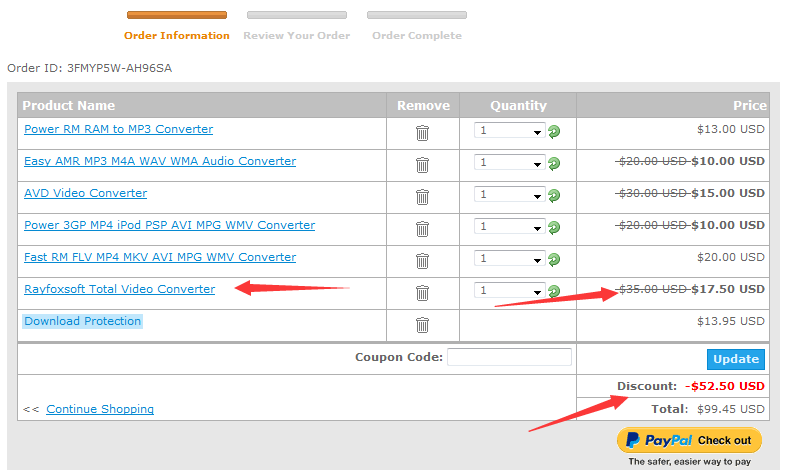793x470 pixels.
Task: Expand quantity dropdown in Fast RM FLV MP4 row
Action: [x=510, y=258]
